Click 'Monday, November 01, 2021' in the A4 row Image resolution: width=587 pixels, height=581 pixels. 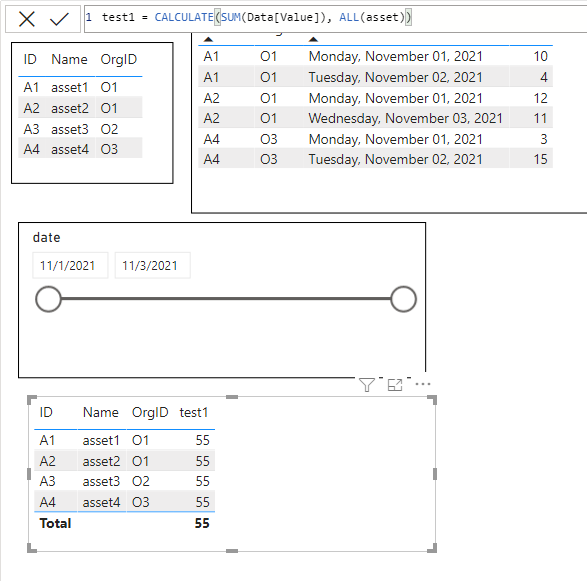(396, 139)
